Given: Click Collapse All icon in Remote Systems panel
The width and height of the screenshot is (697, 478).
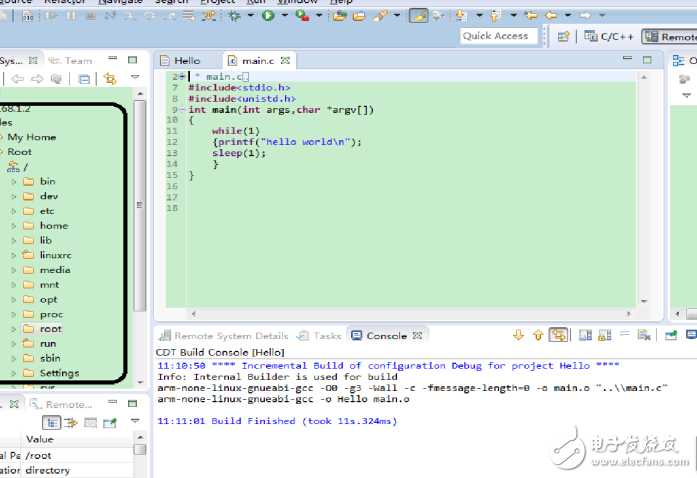Looking at the screenshot, I should [85, 79].
